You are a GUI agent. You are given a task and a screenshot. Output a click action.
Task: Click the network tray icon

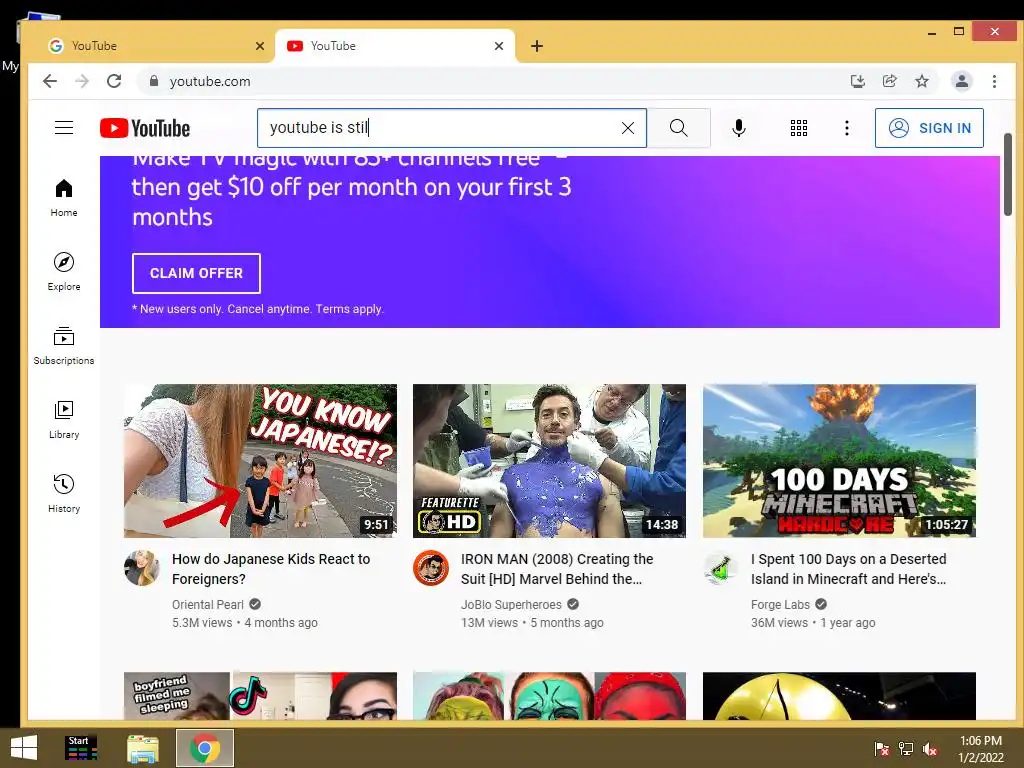[x=906, y=749]
